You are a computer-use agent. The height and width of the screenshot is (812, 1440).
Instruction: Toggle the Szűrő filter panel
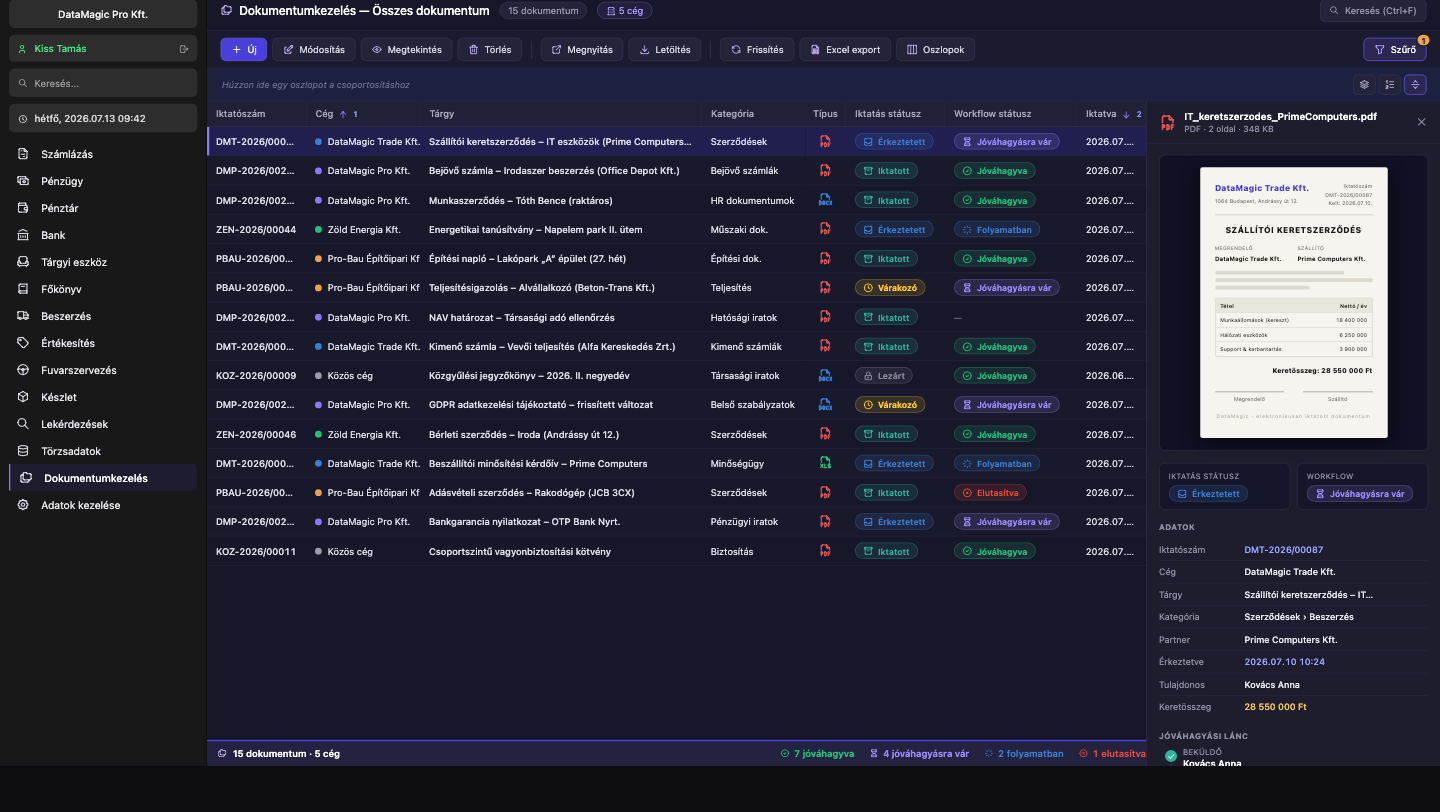[1394, 49]
